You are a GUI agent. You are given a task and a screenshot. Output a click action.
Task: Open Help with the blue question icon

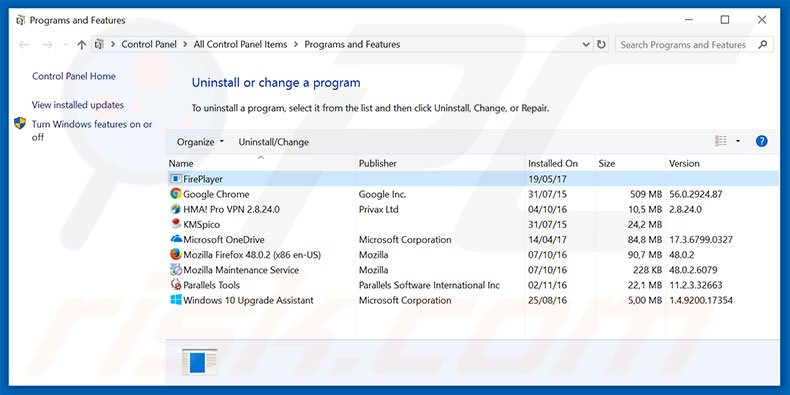(761, 142)
